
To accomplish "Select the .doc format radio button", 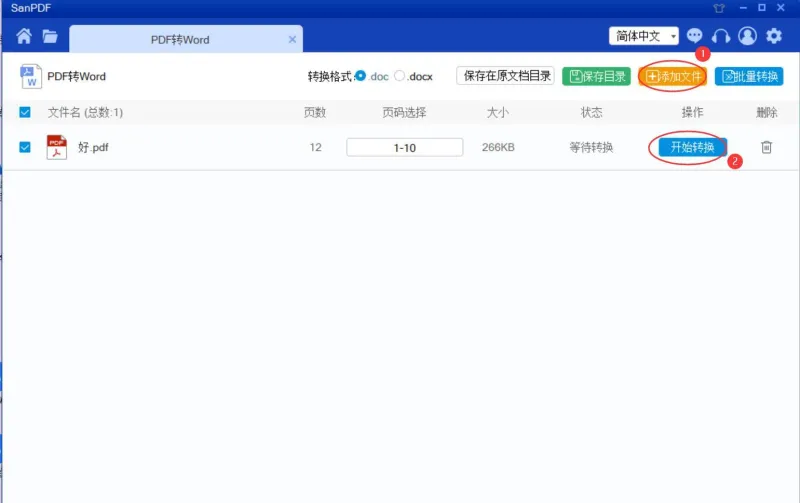I will [360, 76].
